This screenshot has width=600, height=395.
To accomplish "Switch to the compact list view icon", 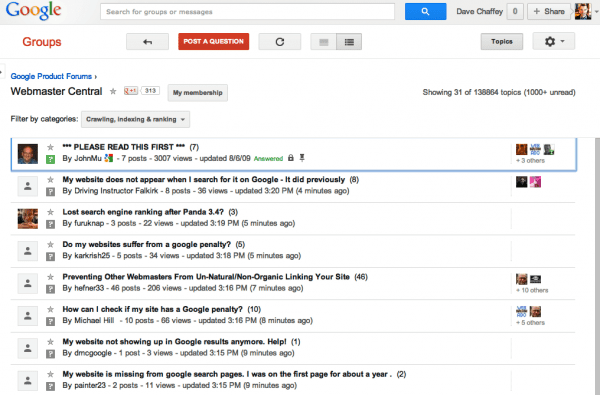I will click(x=349, y=42).
